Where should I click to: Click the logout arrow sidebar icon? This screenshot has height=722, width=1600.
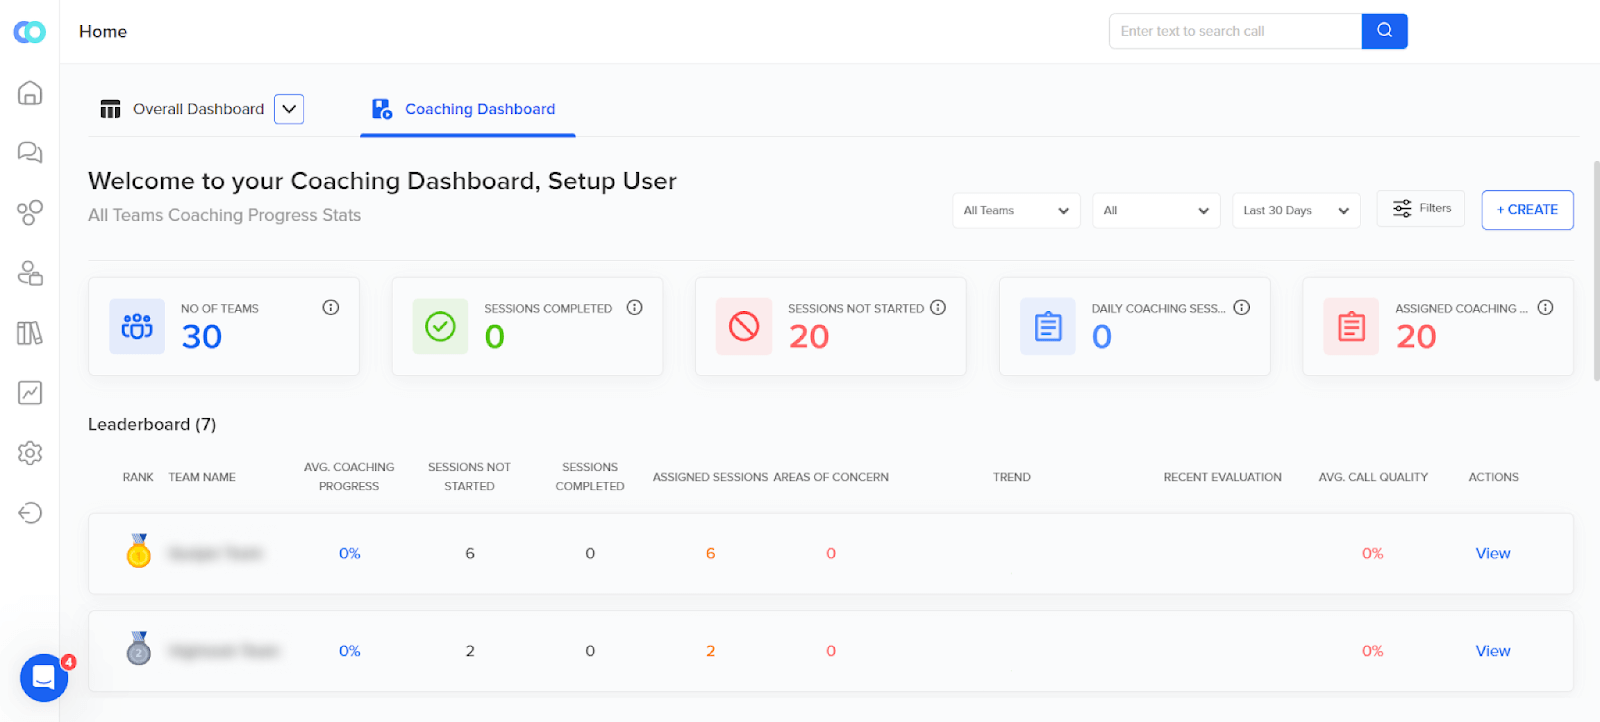click(x=30, y=513)
